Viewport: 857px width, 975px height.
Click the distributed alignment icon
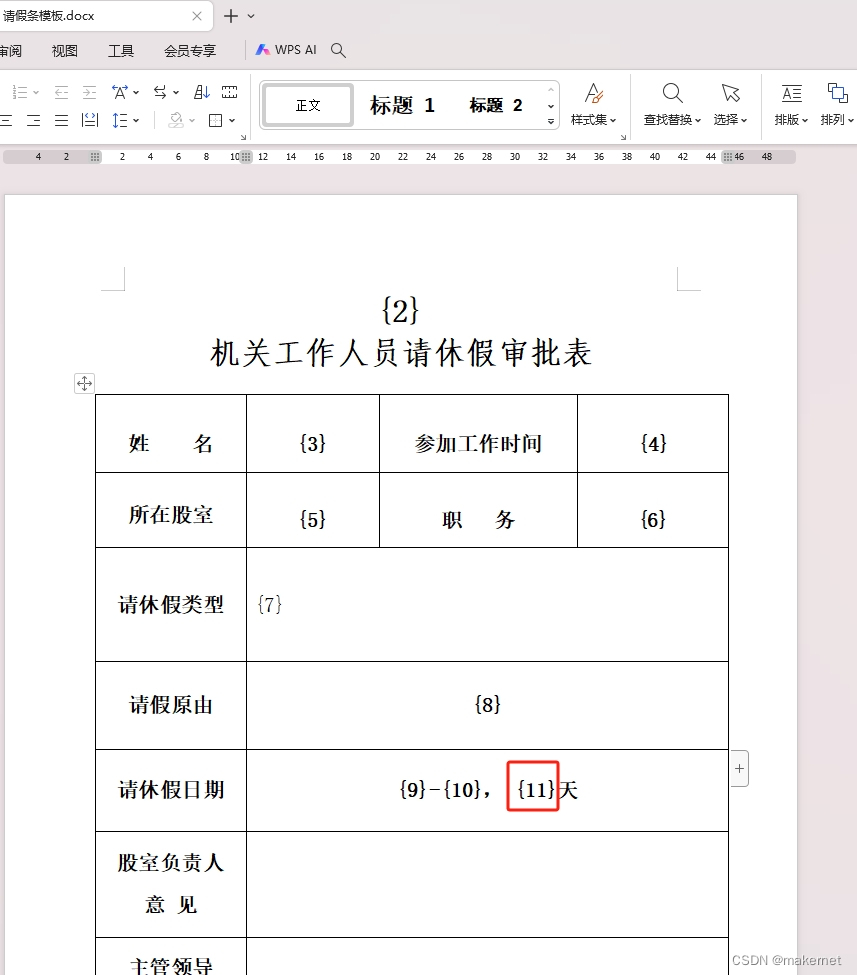click(90, 120)
